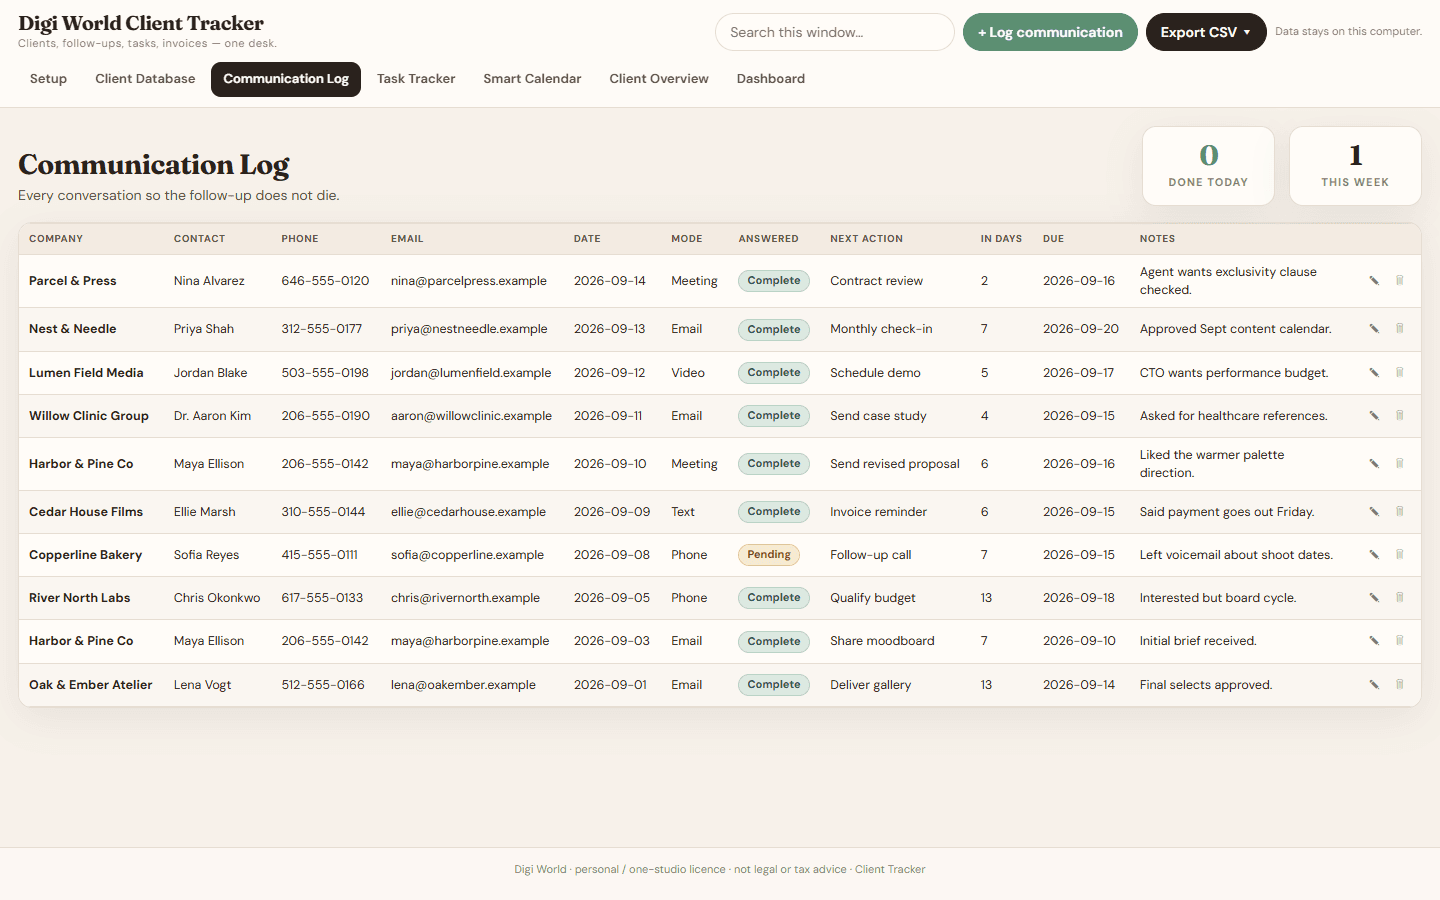Edit Harbor & Pine Co entry dated 2026-09-03

click(x=1374, y=641)
